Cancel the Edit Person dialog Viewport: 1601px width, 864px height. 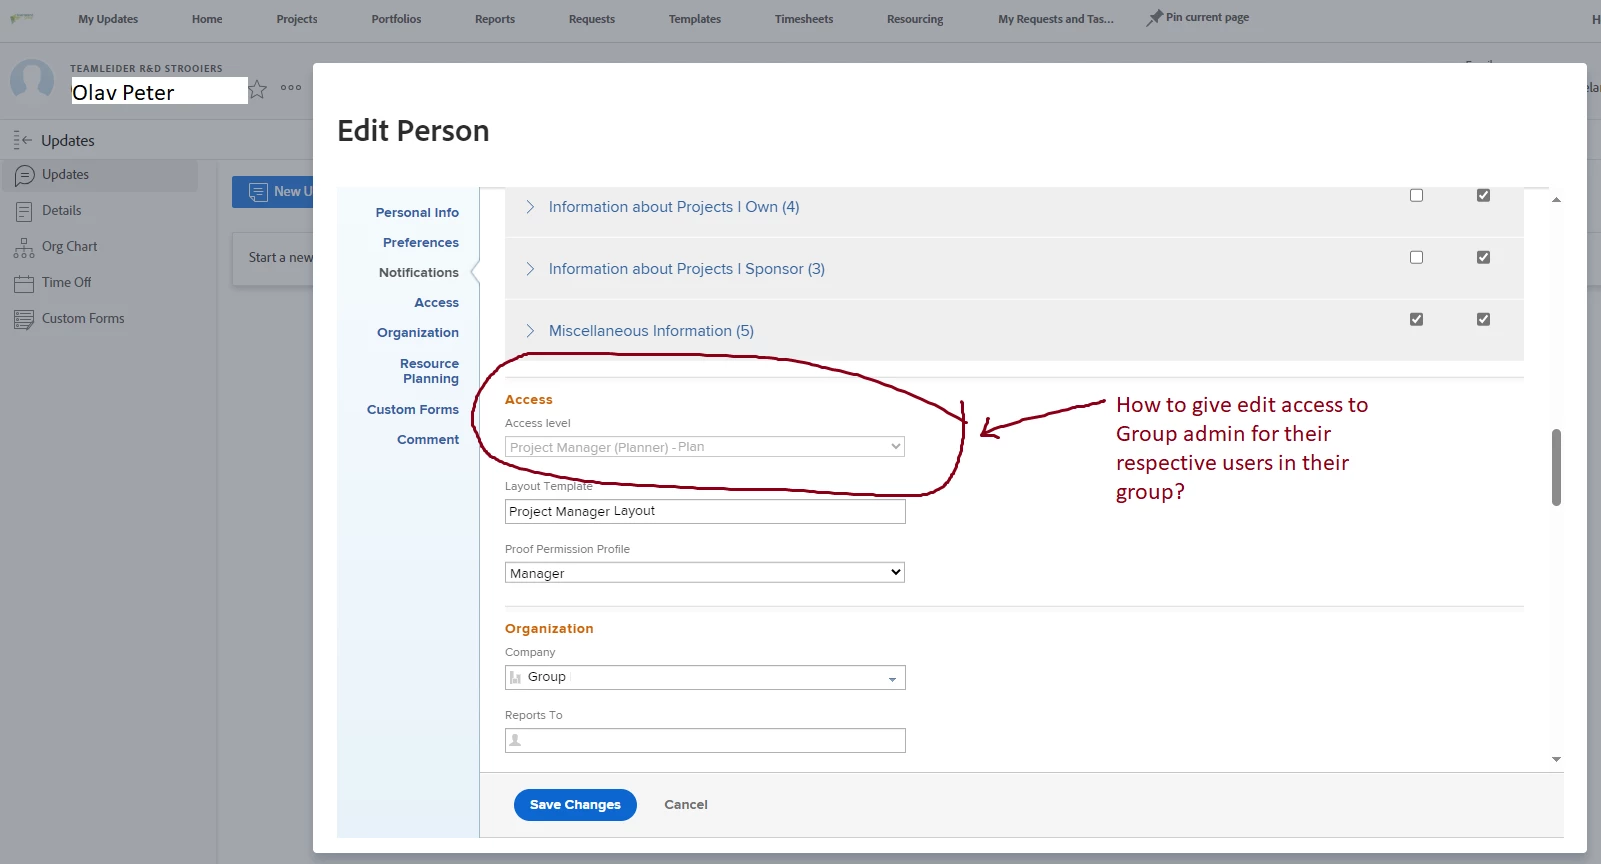pos(686,805)
